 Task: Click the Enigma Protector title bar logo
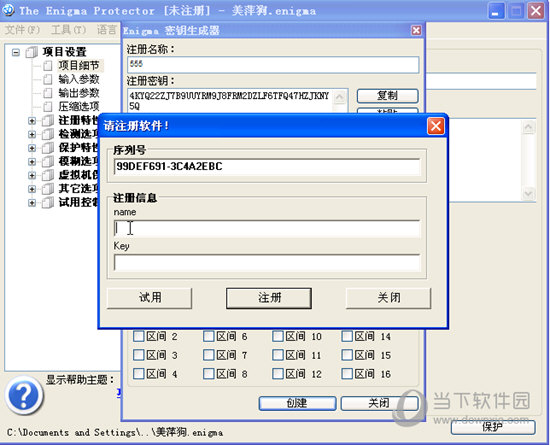point(8,10)
